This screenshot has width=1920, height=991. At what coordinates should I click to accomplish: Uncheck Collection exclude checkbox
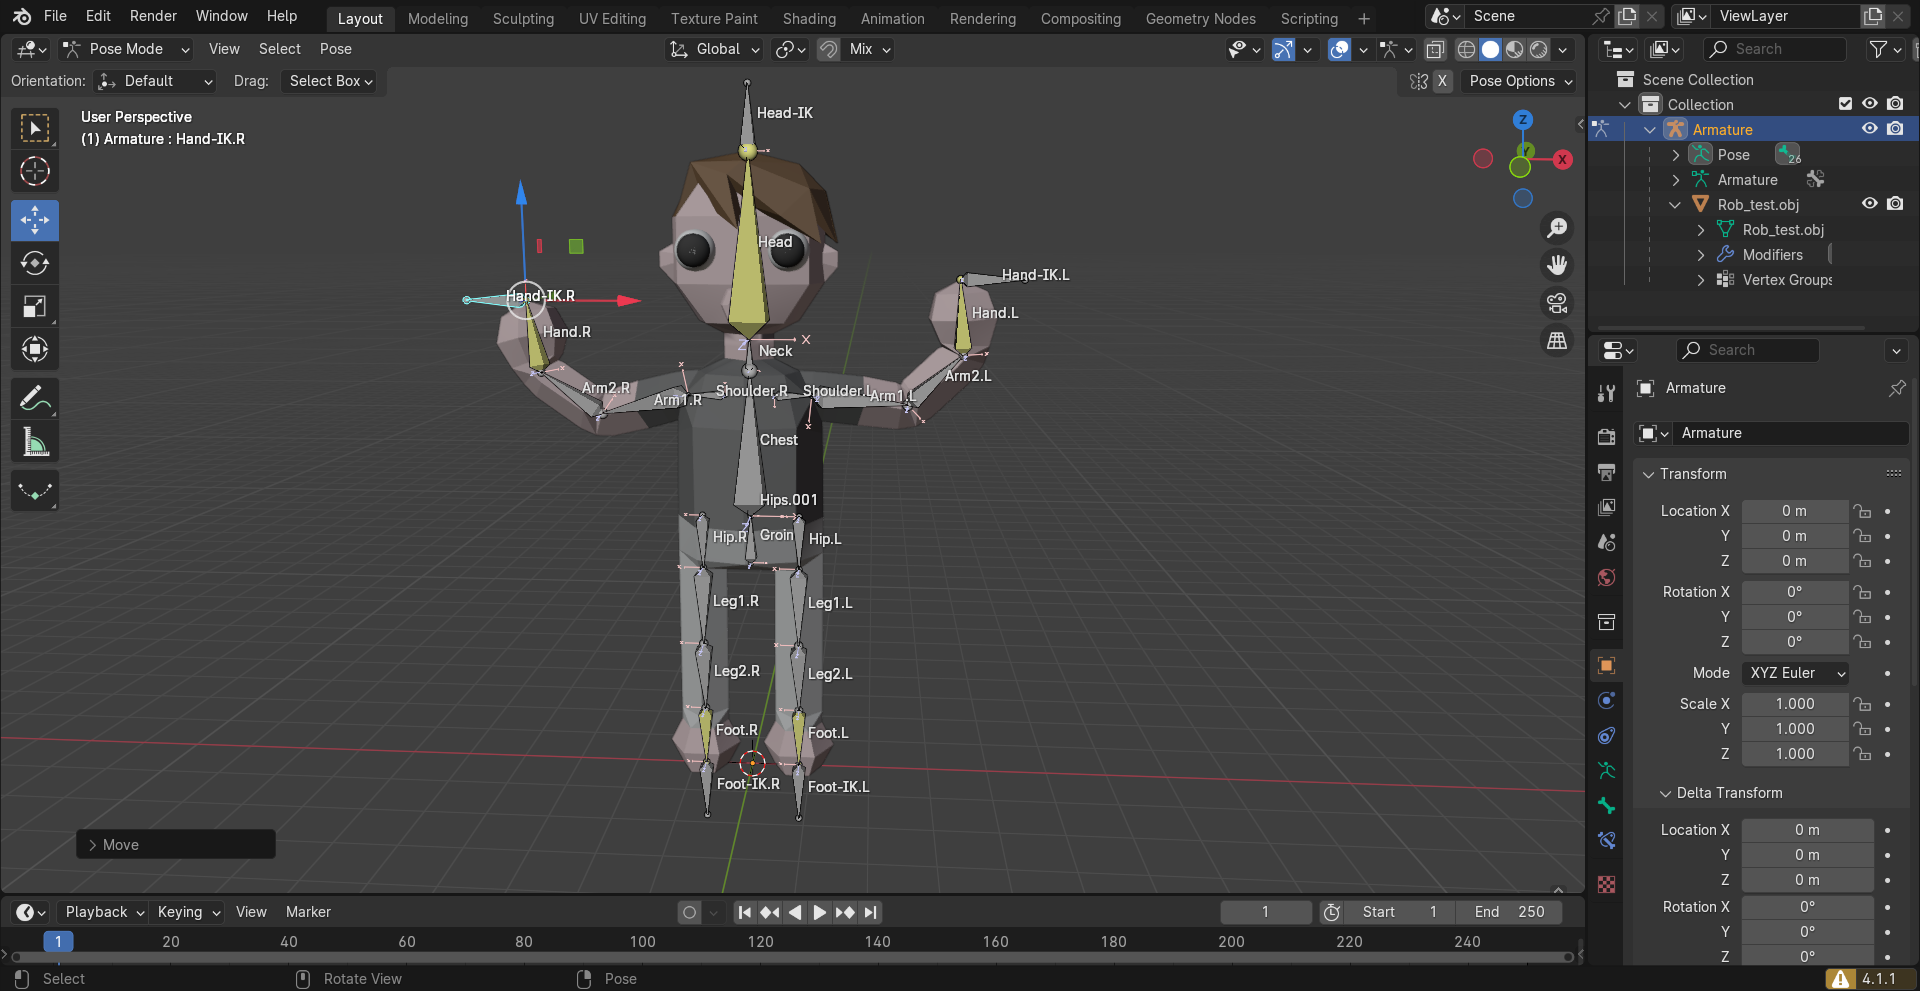click(x=1845, y=104)
